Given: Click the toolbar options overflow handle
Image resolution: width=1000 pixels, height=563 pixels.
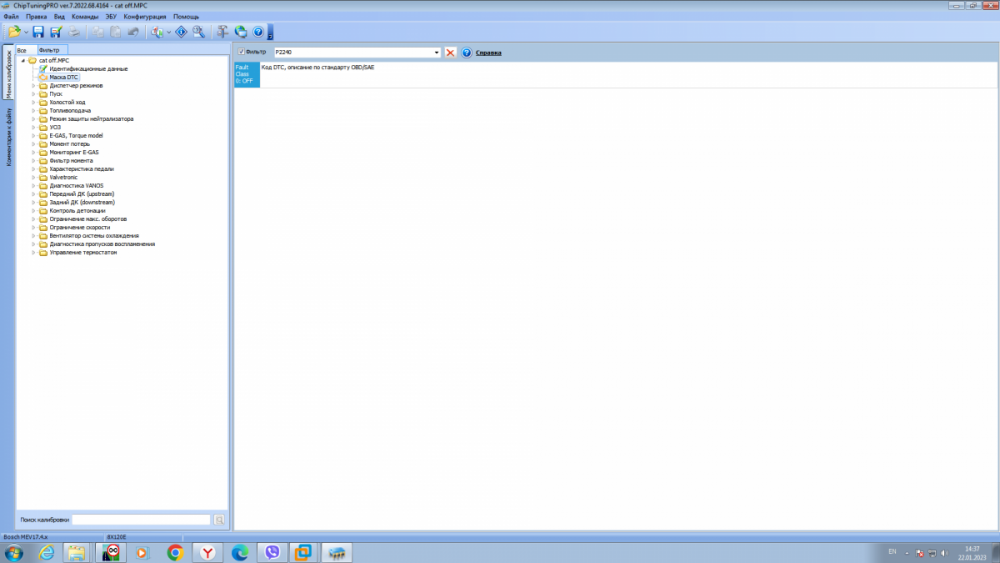Looking at the screenshot, I should click(270, 33).
